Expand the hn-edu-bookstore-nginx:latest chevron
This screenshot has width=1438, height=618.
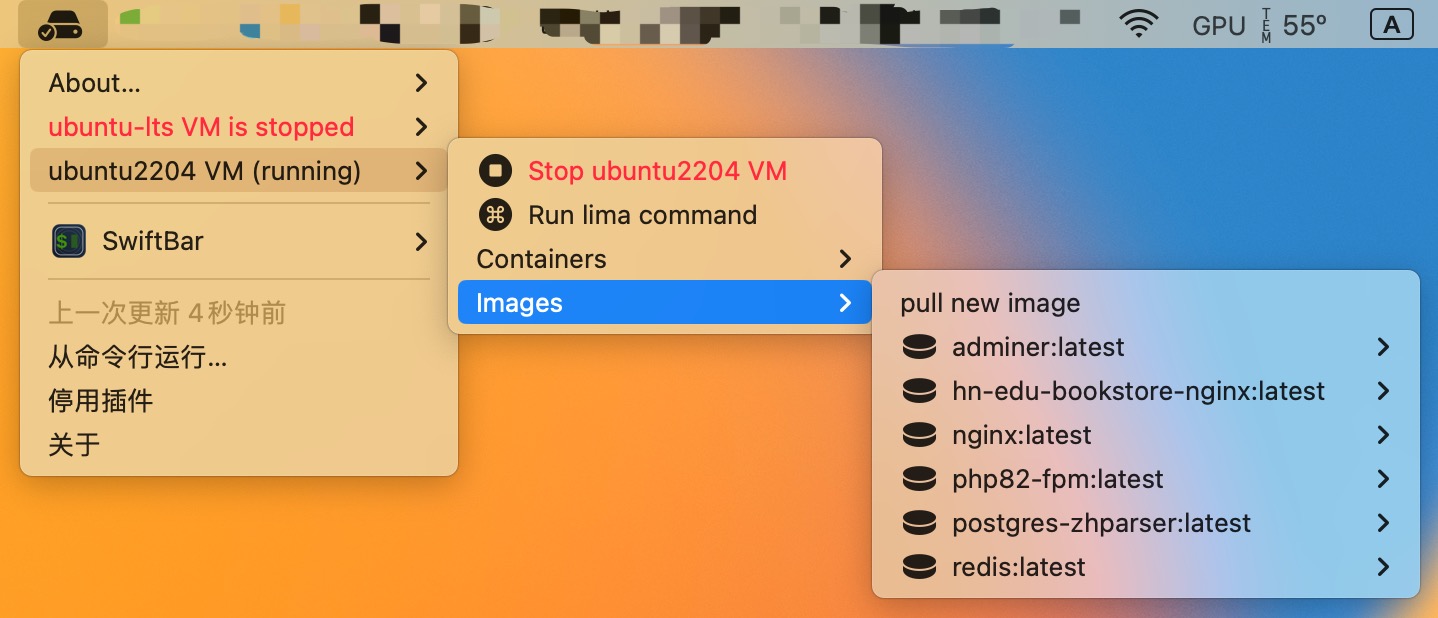[1383, 391]
